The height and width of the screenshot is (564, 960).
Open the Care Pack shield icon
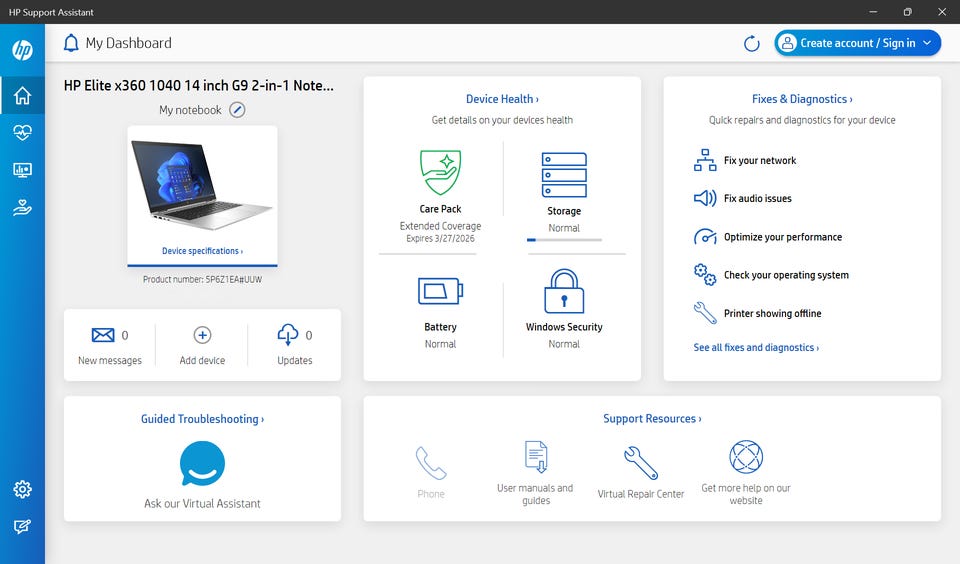click(440, 173)
